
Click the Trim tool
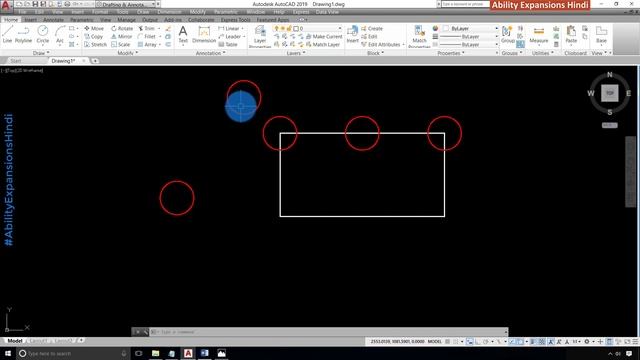[146, 29]
